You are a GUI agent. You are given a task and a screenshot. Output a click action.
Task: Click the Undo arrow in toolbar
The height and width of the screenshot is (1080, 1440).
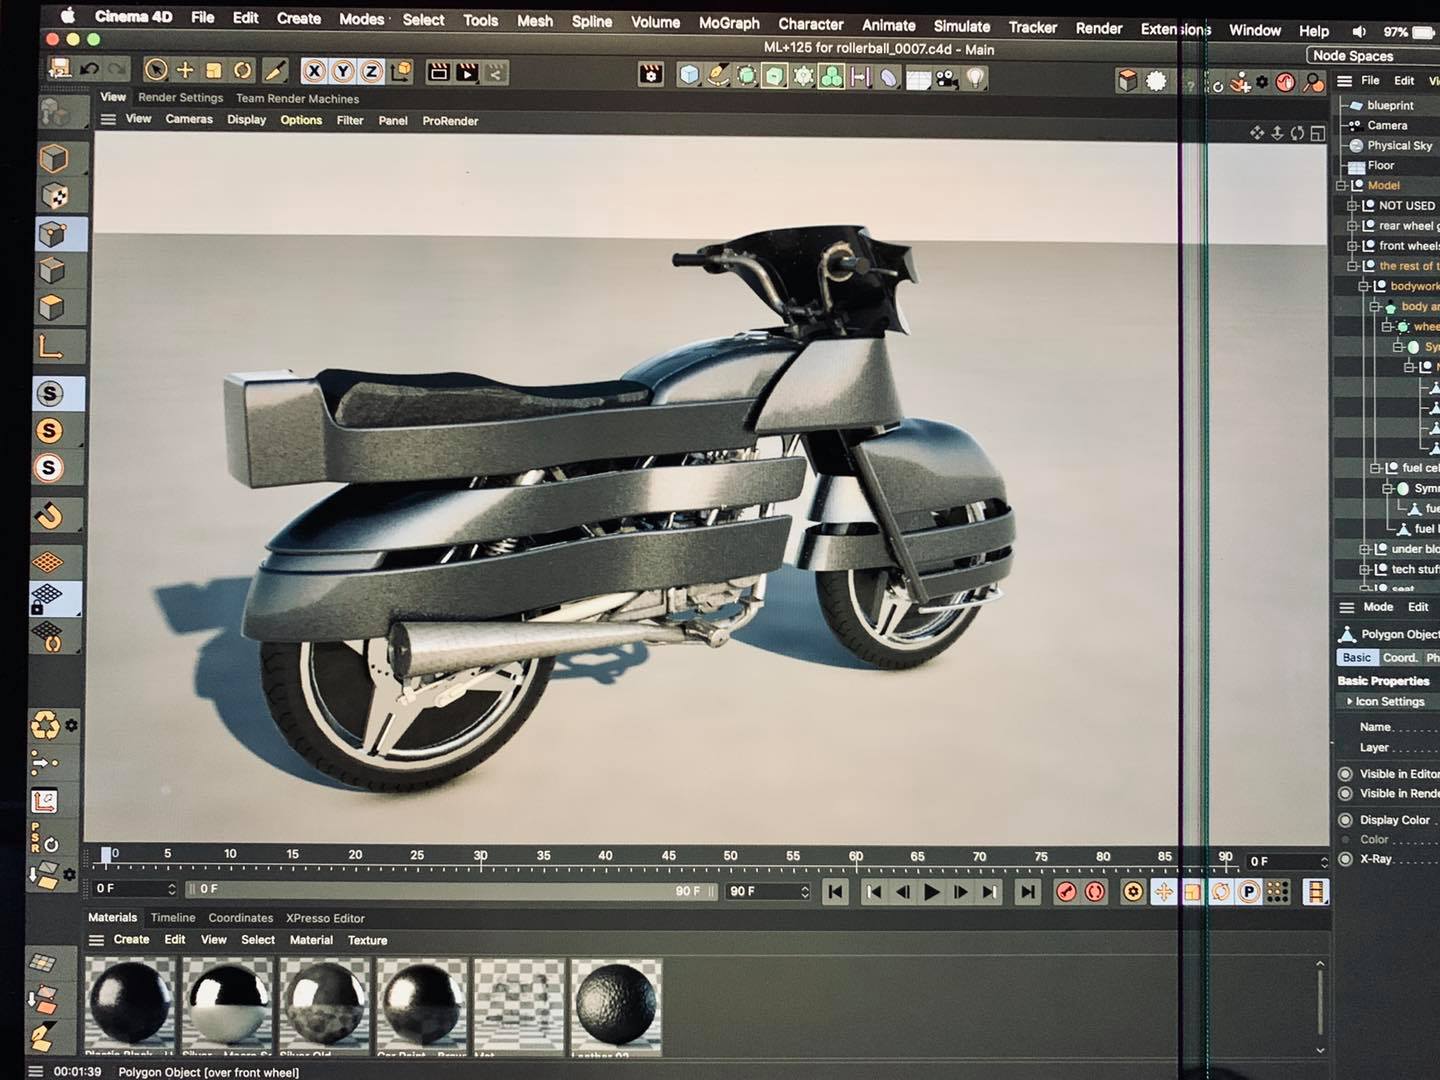click(90, 69)
